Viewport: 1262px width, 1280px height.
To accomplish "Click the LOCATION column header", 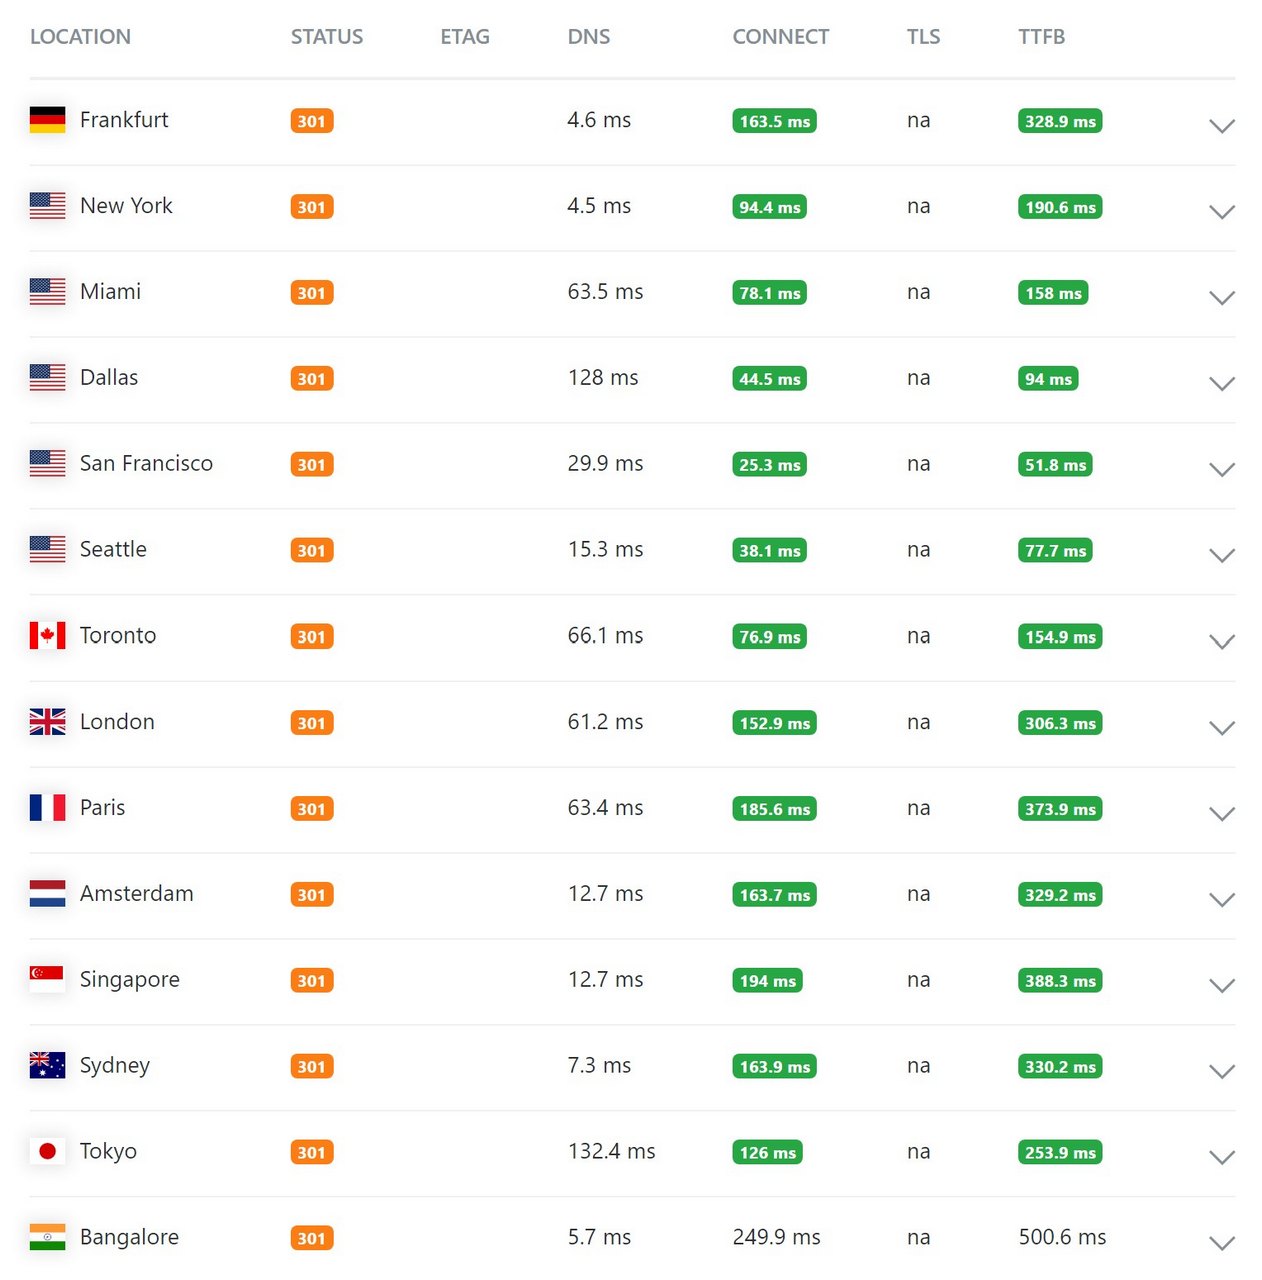I will (x=80, y=37).
